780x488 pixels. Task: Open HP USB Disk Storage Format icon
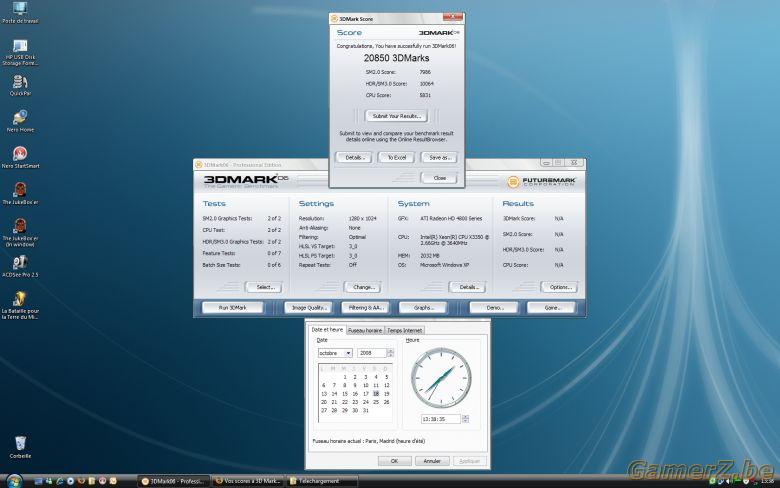tap(20, 53)
